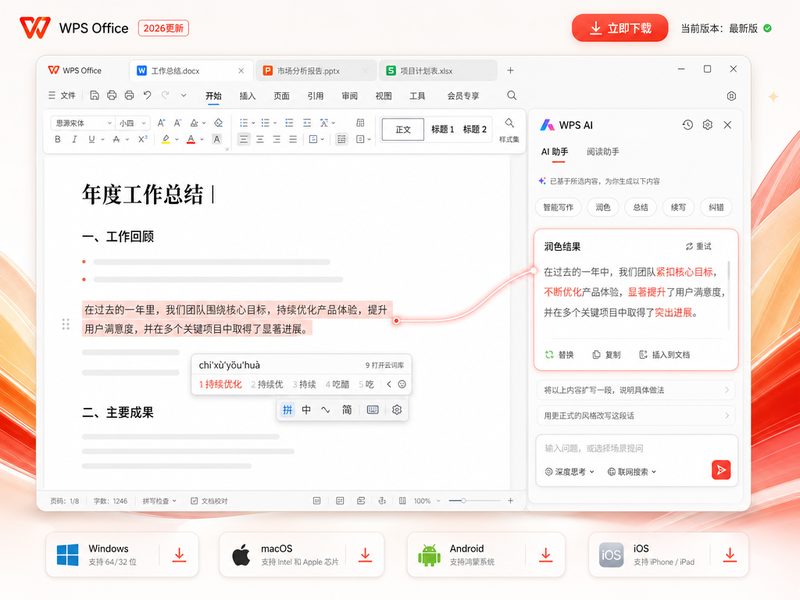Close the WPS AI panel
The height and width of the screenshot is (600, 800).
728,124
